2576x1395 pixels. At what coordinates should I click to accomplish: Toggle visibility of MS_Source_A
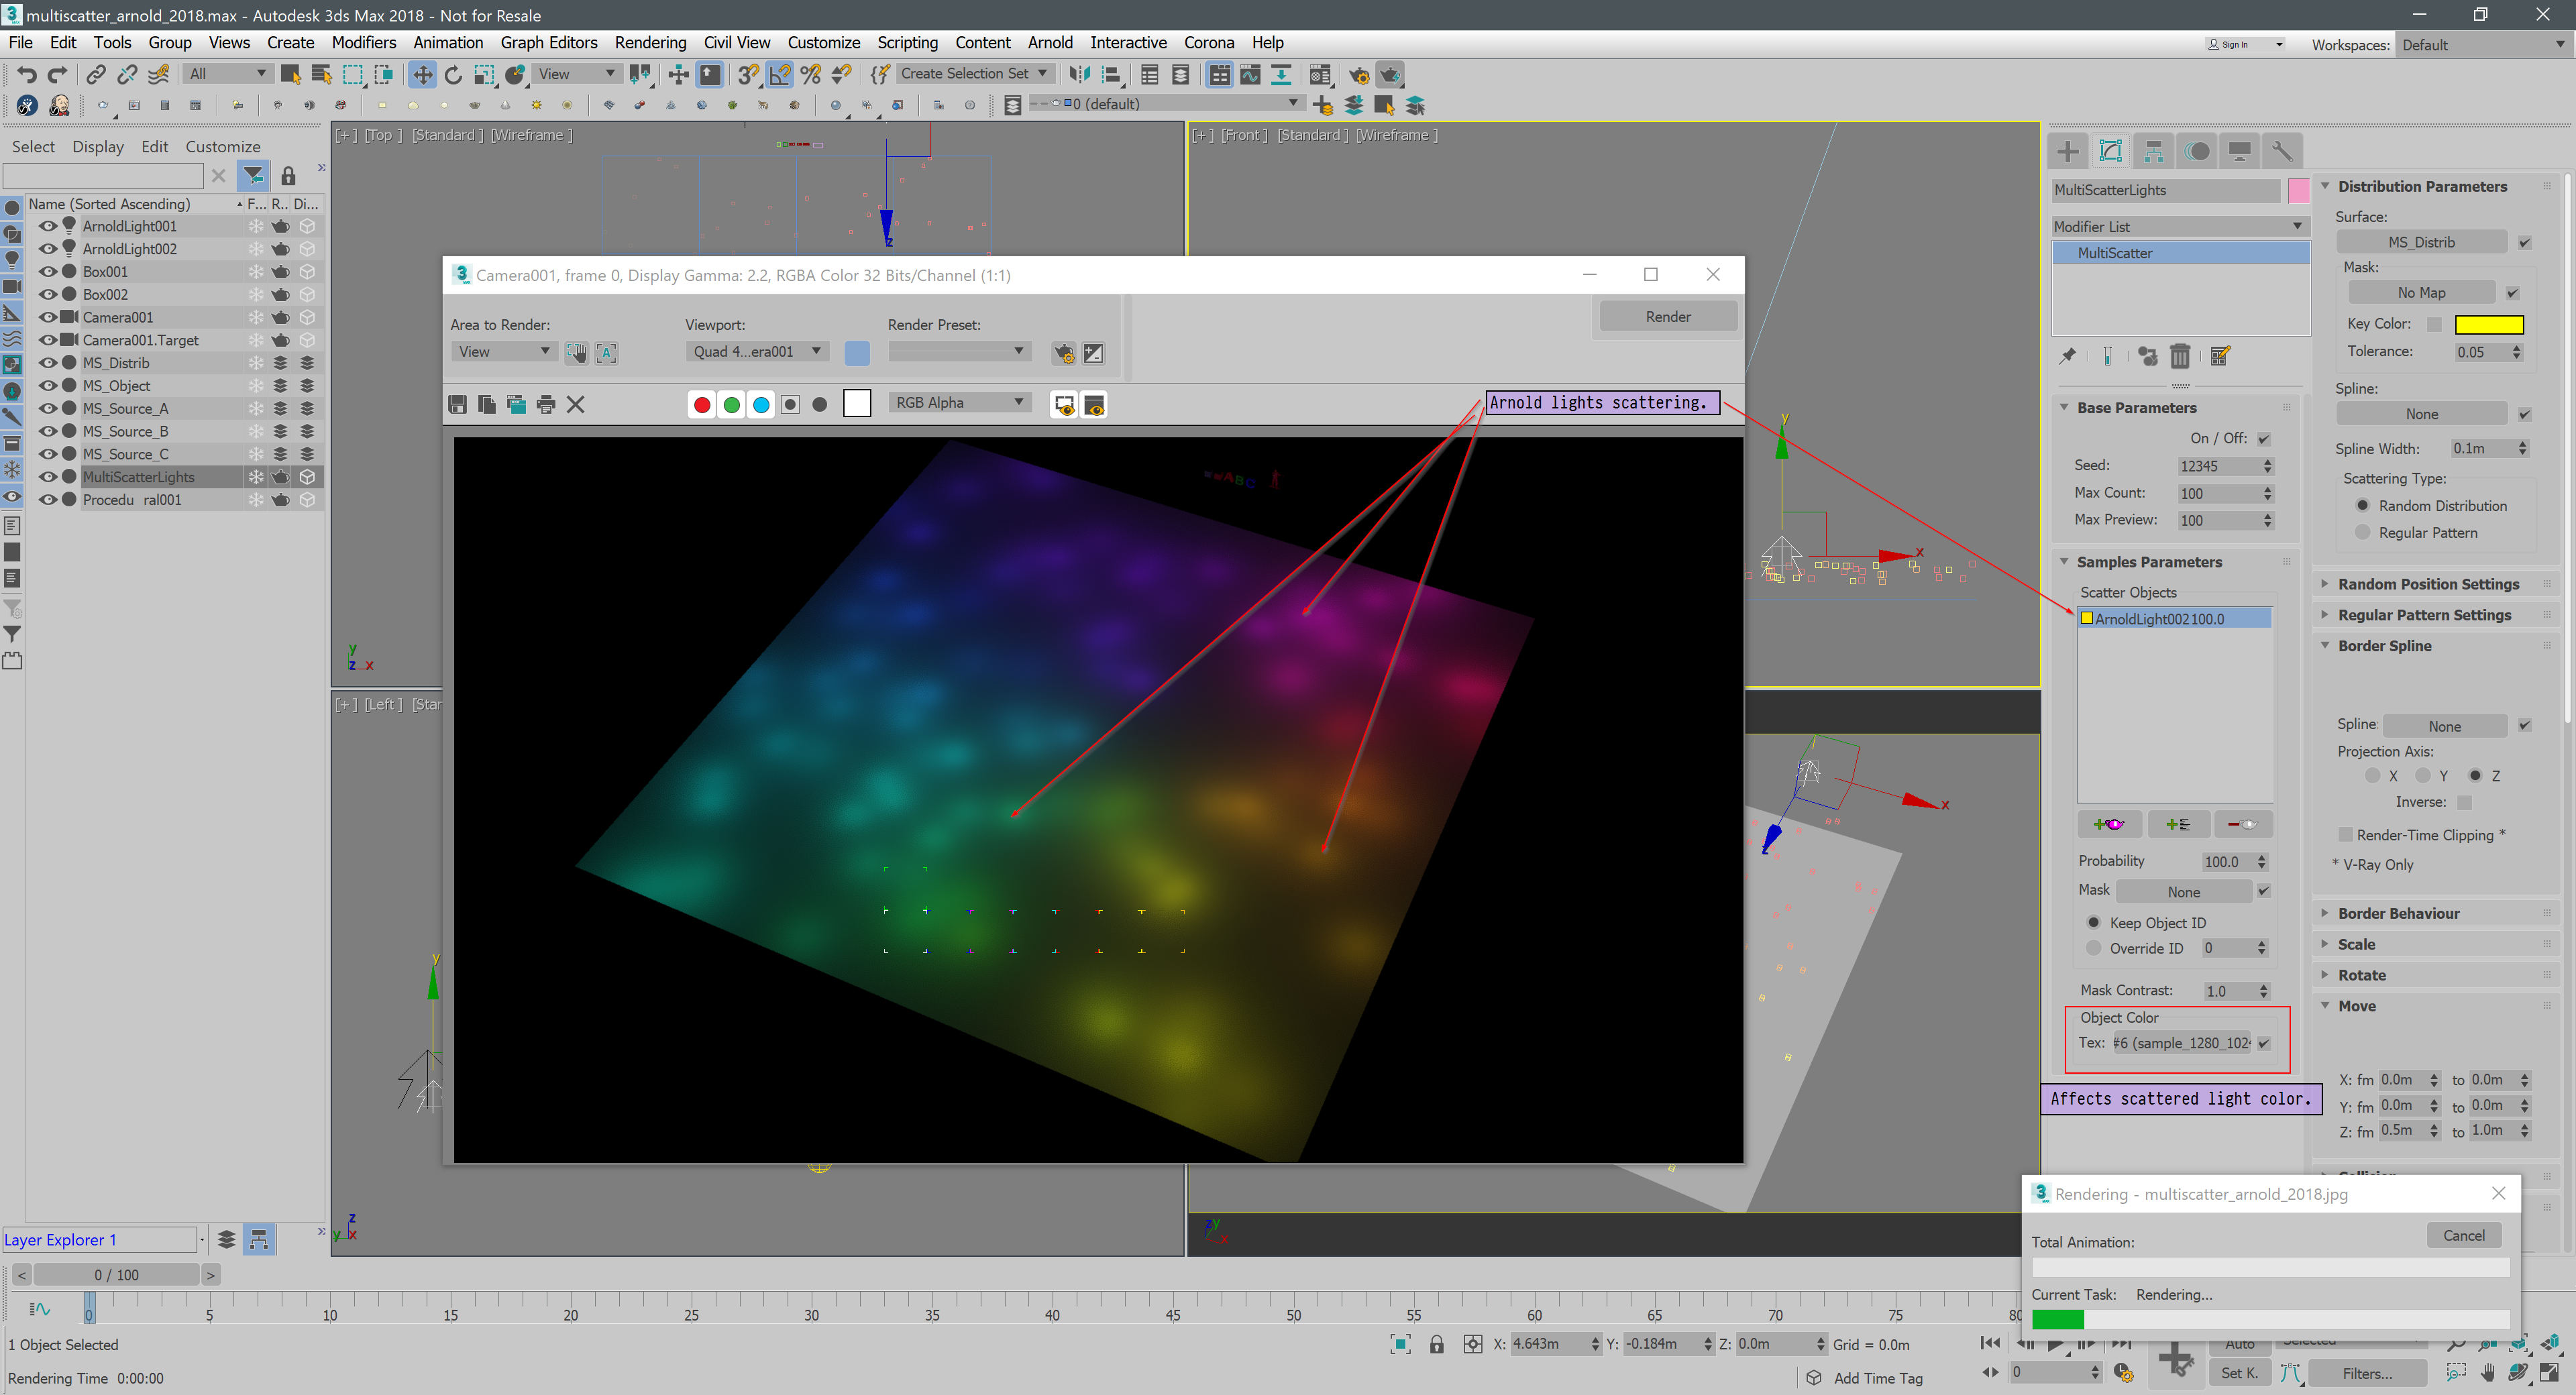(x=47, y=408)
